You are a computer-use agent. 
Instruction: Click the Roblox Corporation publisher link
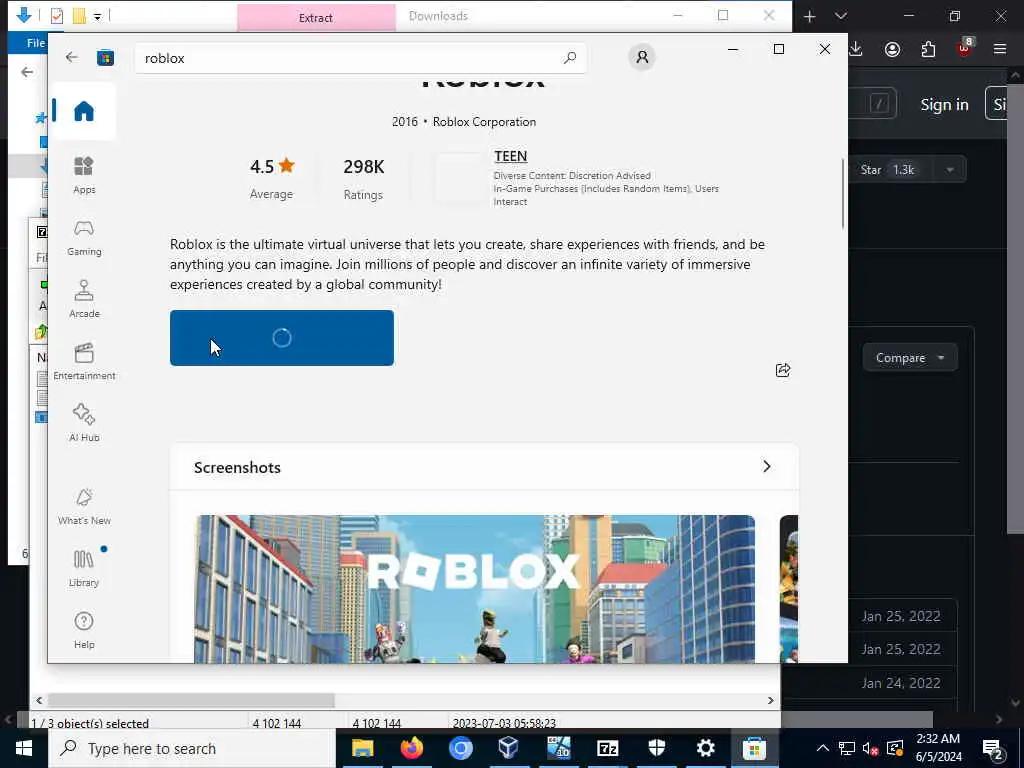(x=484, y=121)
